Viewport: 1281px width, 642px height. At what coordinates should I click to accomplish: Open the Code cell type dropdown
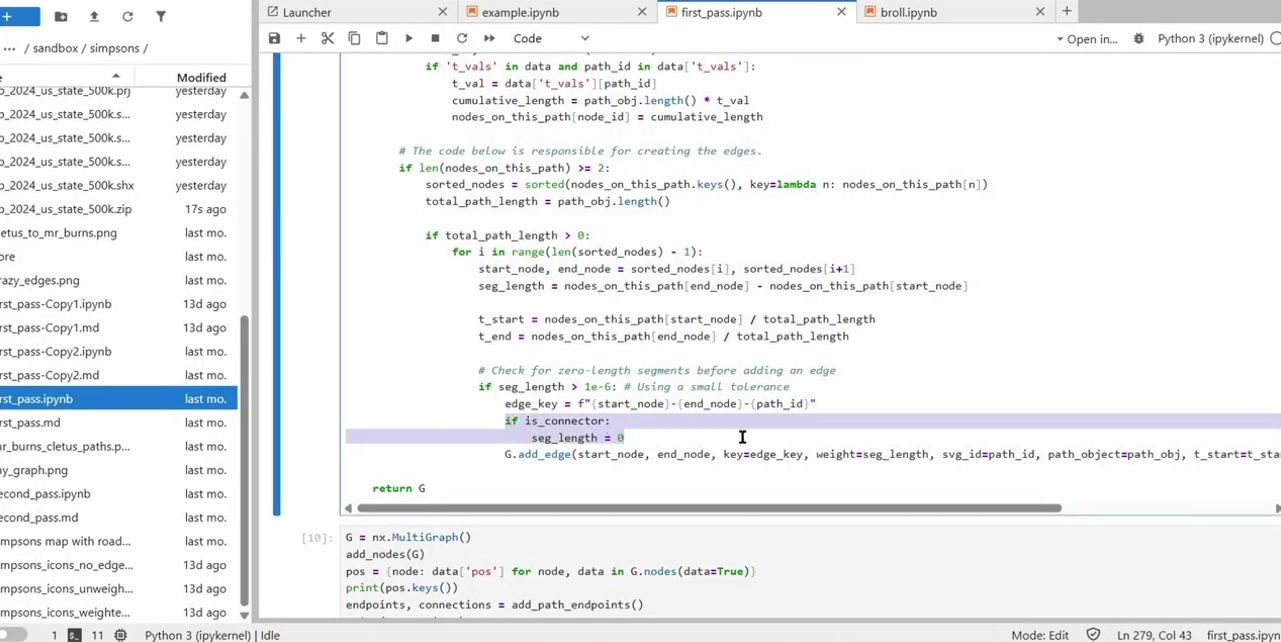[x=550, y=38]
